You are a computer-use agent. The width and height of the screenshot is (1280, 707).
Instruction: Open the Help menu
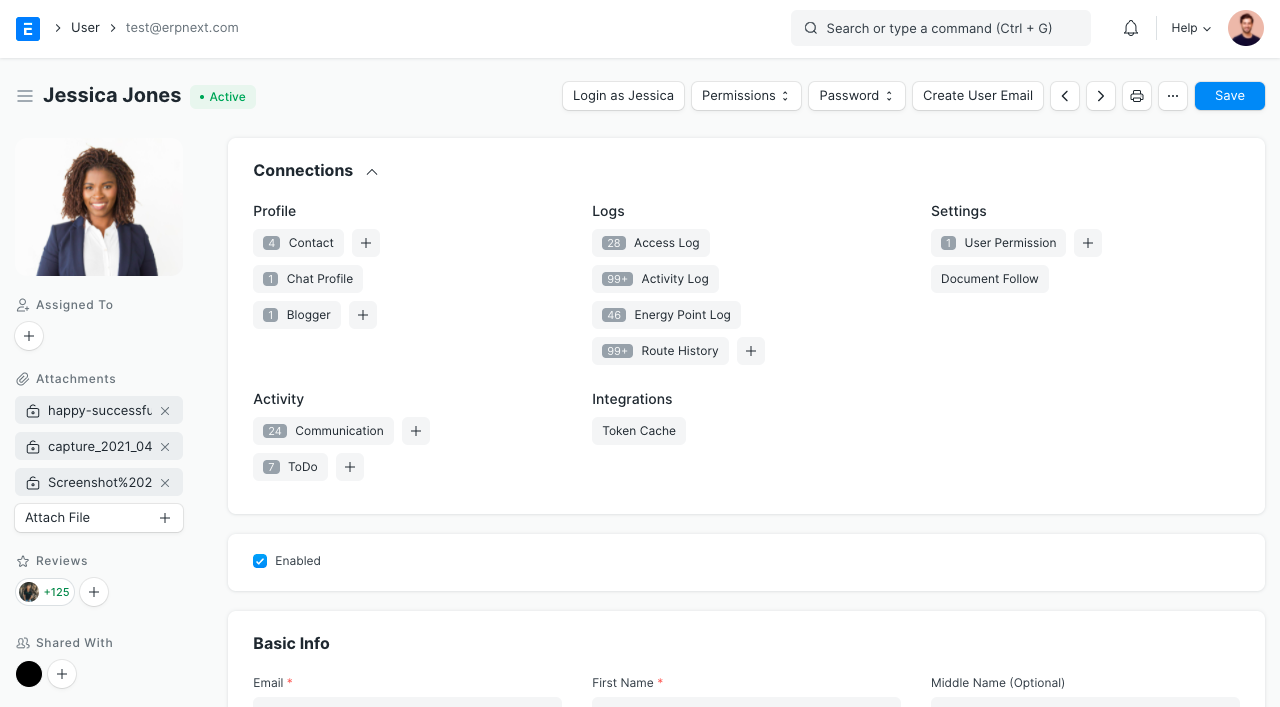pos(1189,28)
